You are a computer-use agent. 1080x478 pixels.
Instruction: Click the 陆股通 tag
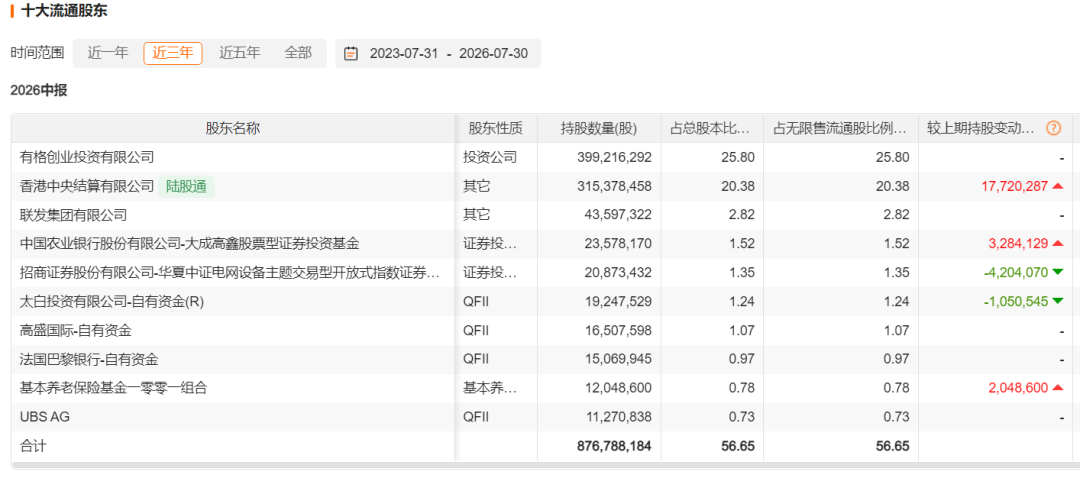point(187,186)
